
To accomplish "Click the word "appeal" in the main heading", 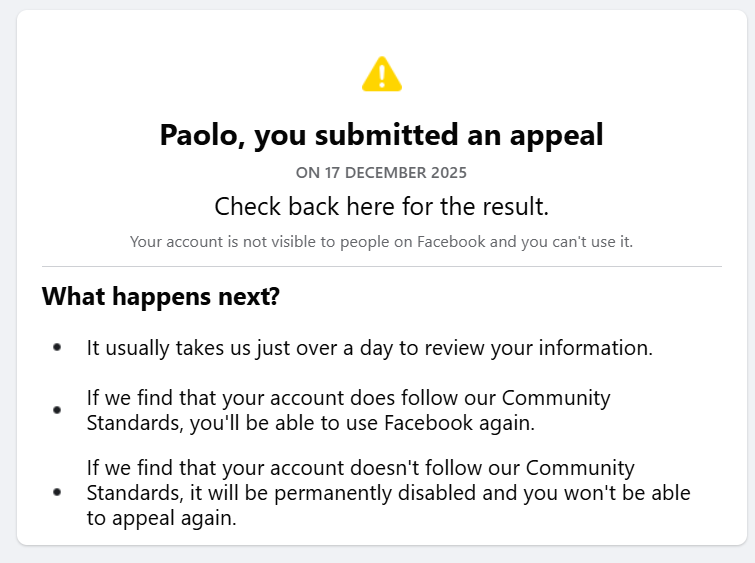I will (557, 135).
